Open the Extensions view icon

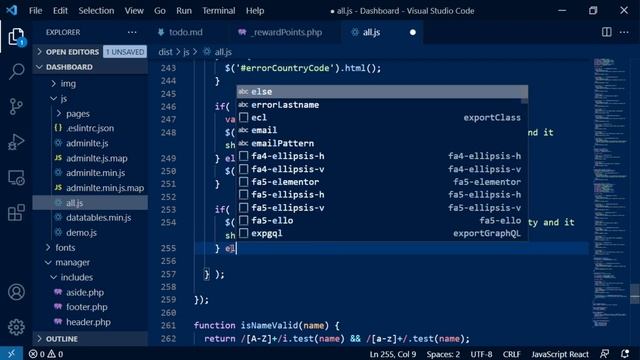[16, 213]
